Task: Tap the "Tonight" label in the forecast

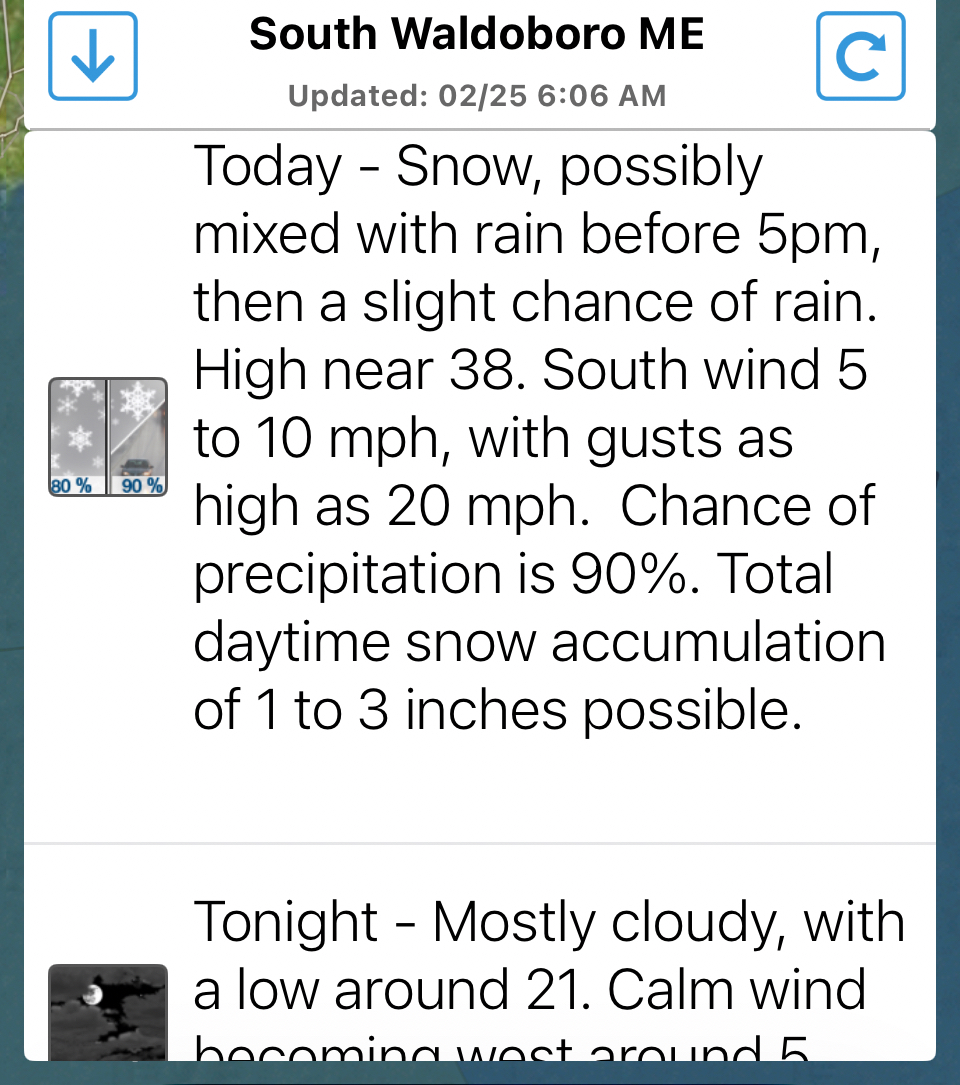Action: tap(285, 921)
